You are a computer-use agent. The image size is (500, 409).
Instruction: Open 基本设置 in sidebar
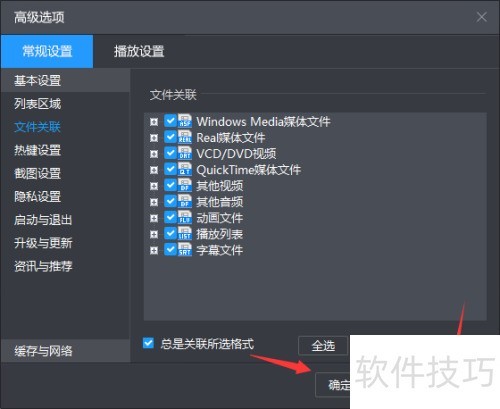65,81
